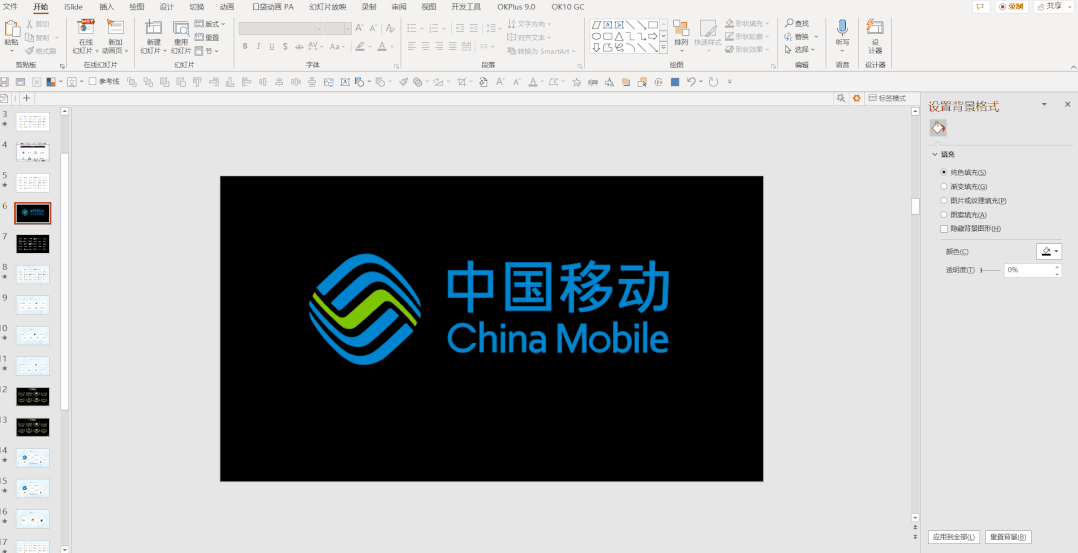Click the align left paragraph icon
The width and height of the screenshot is (1078, 553).
[x=412, y=47]
